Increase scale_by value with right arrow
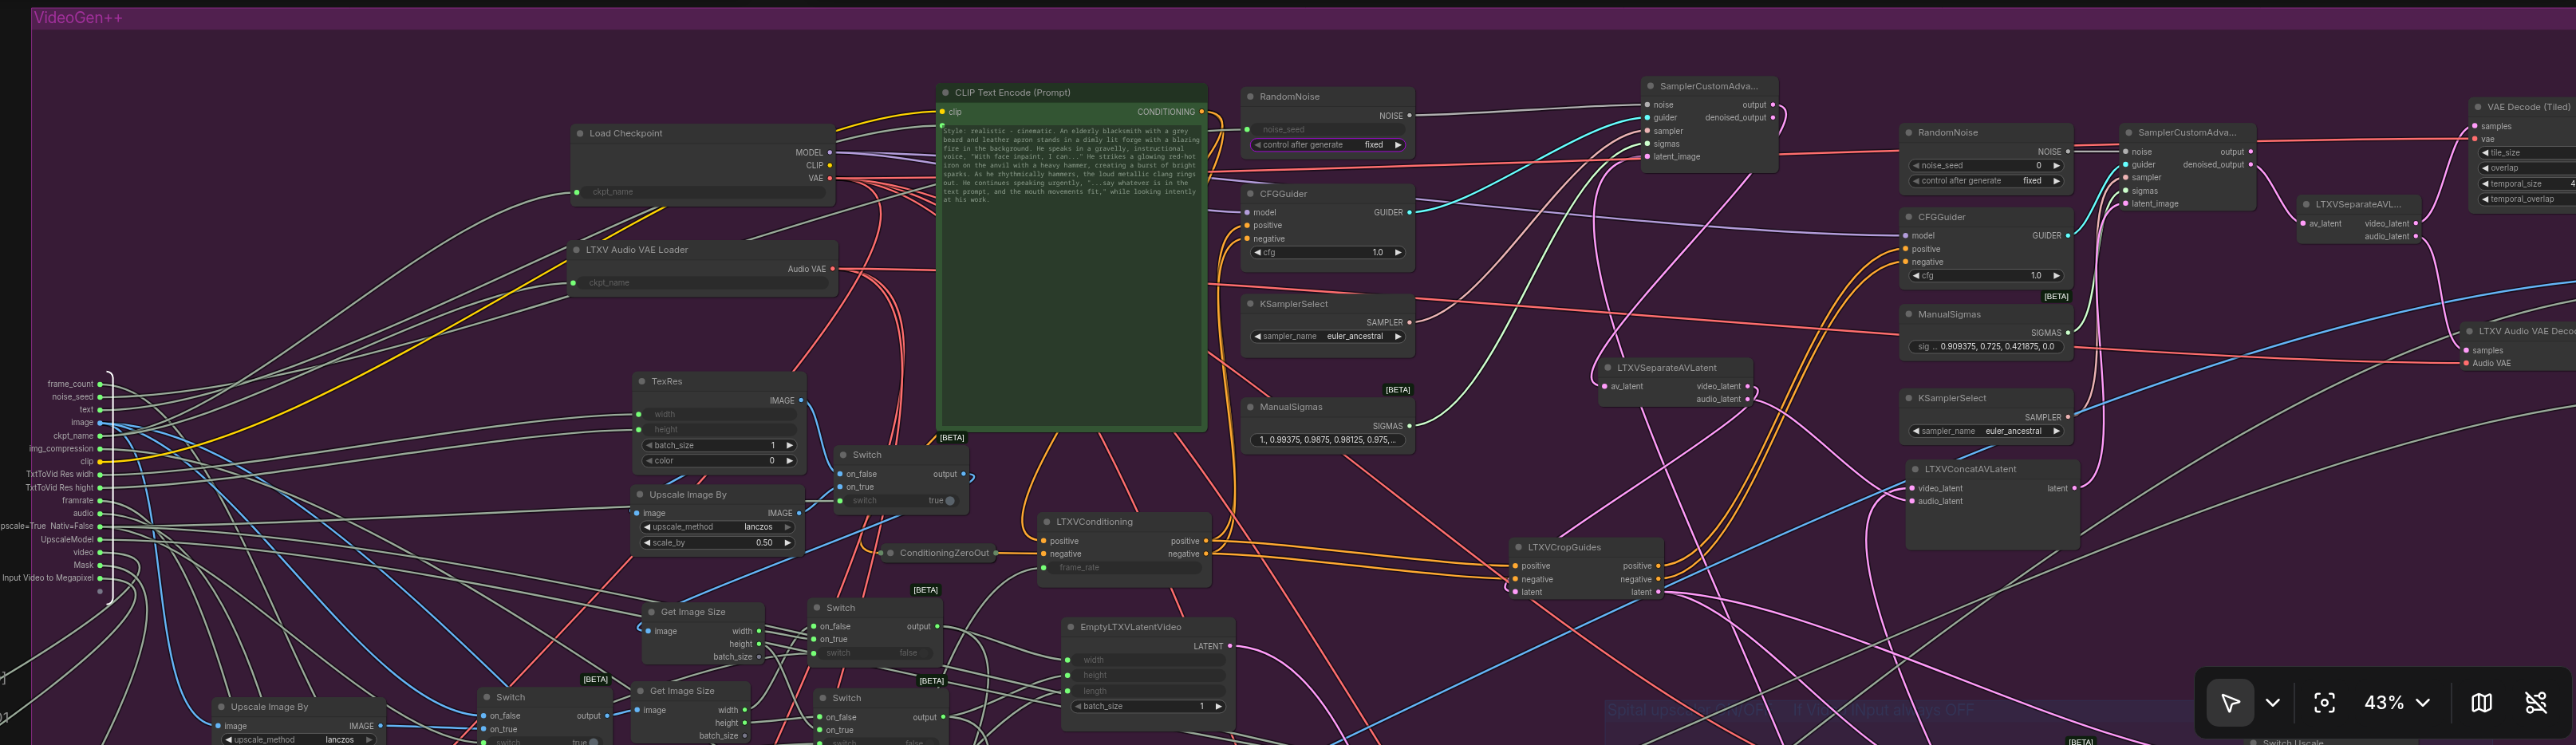2576x745 pixels. click(x=789, y=543)
